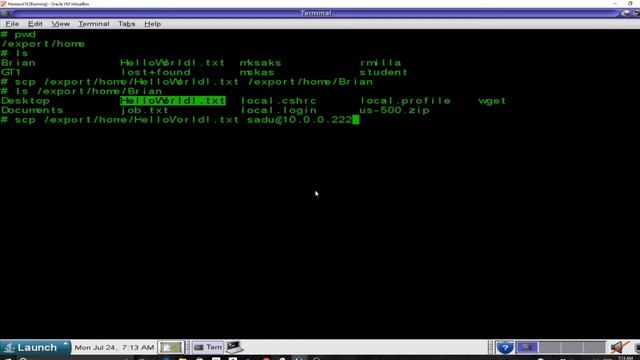Open the Tabs menu

click(127, 24)
